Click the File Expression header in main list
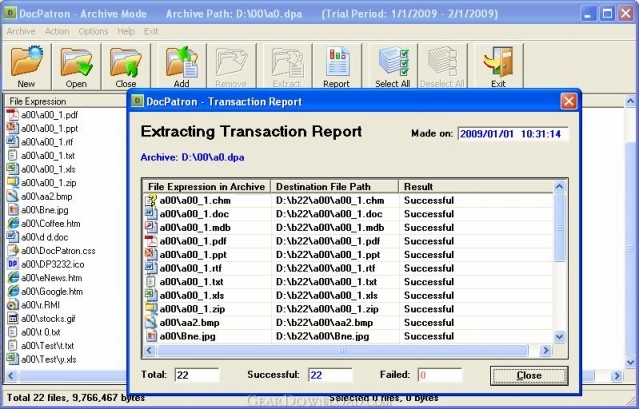Image resolution: width=639 pixels, height=409 pixels. 66,101
